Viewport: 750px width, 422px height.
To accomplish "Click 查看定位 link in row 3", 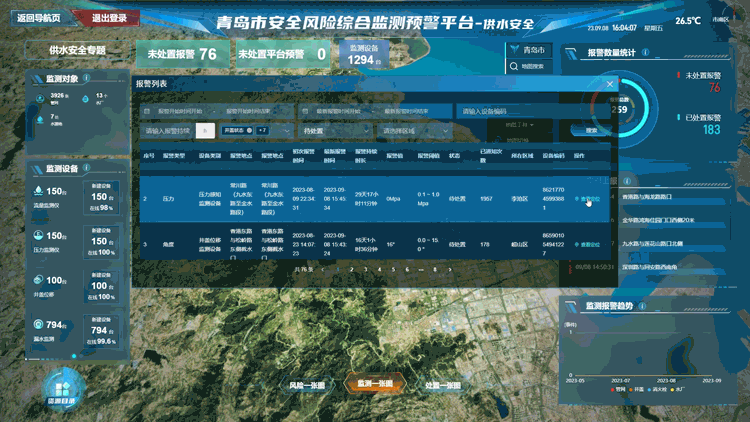I will pyautogui.click(x=588, y=244).
